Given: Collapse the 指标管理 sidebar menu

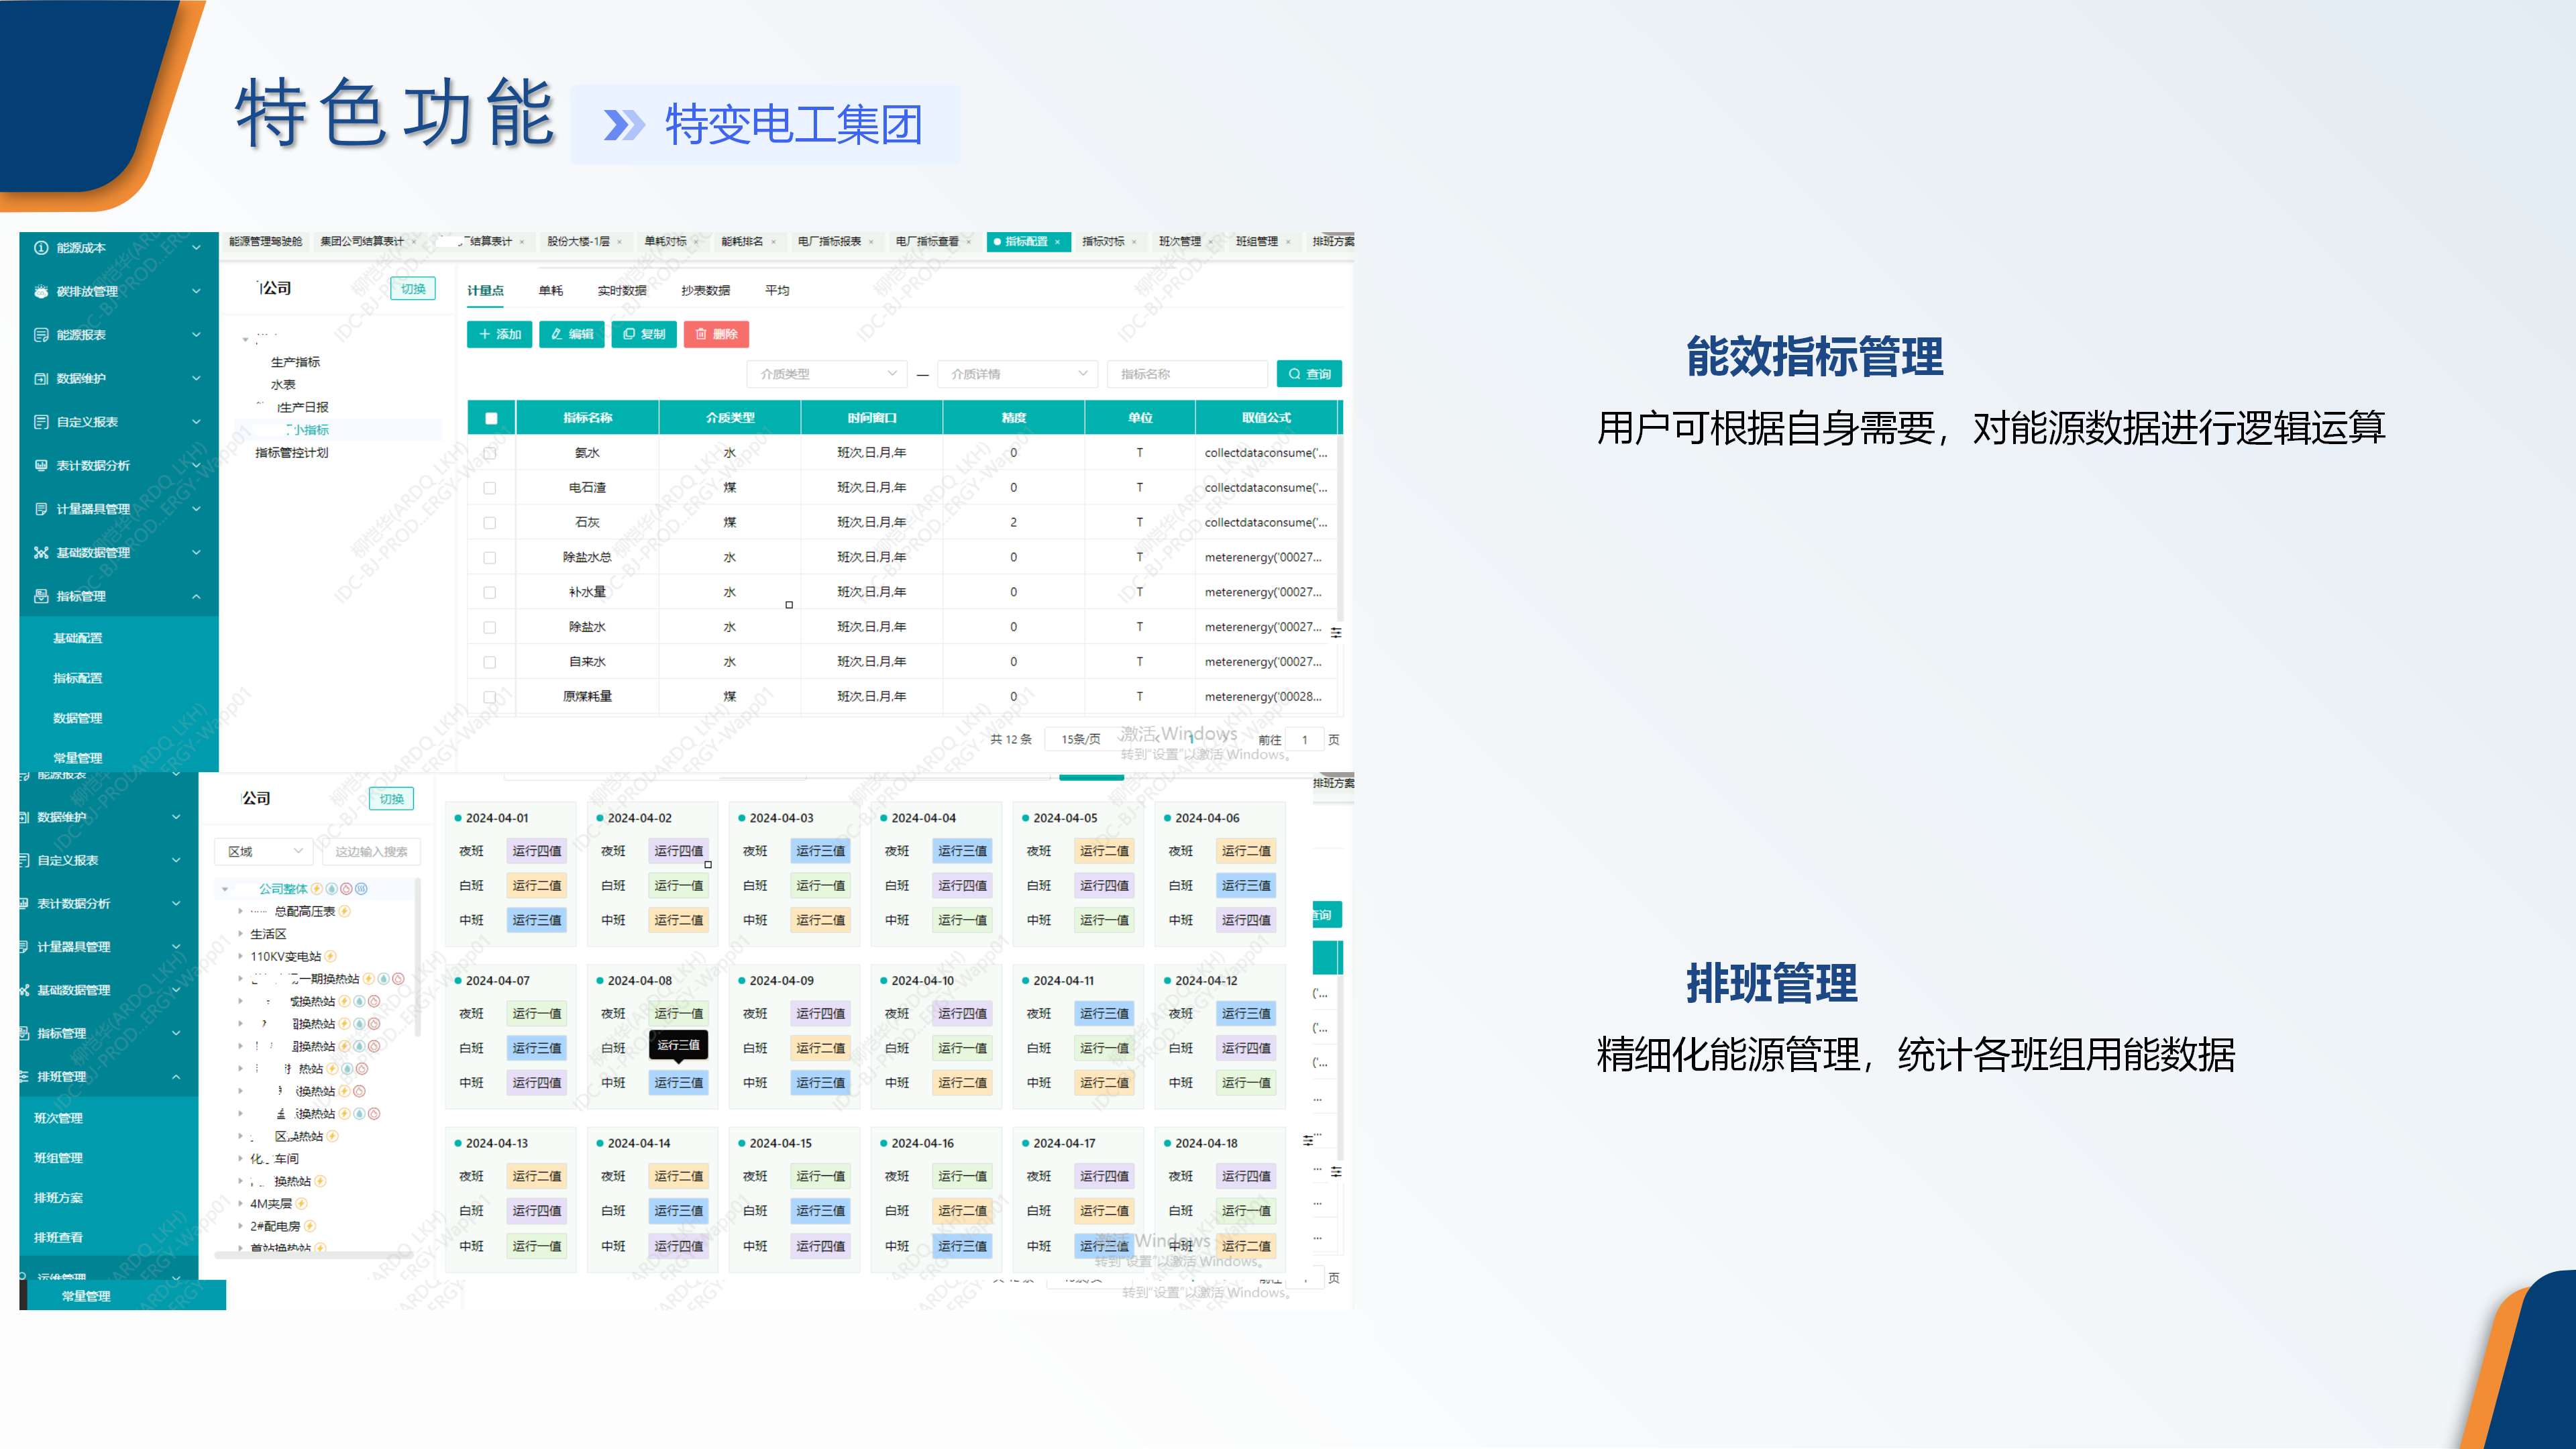Looking at the screenshot, I should coord(196,596).
